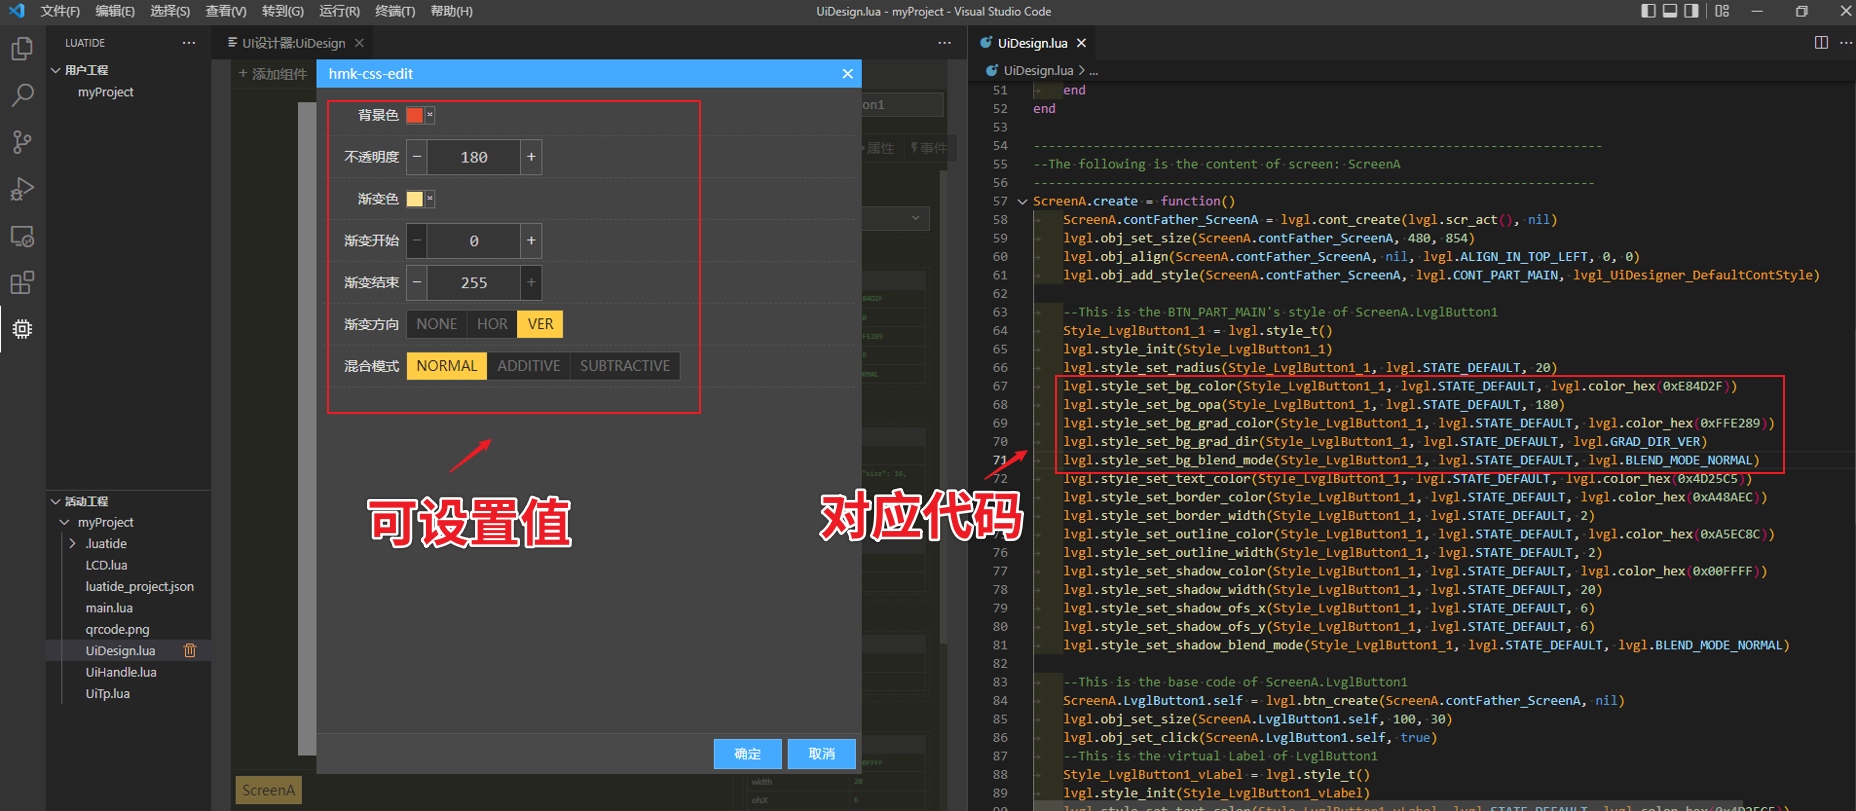
Task: Open qrcode.png in the file tree
Action: [x=117, y=630]
